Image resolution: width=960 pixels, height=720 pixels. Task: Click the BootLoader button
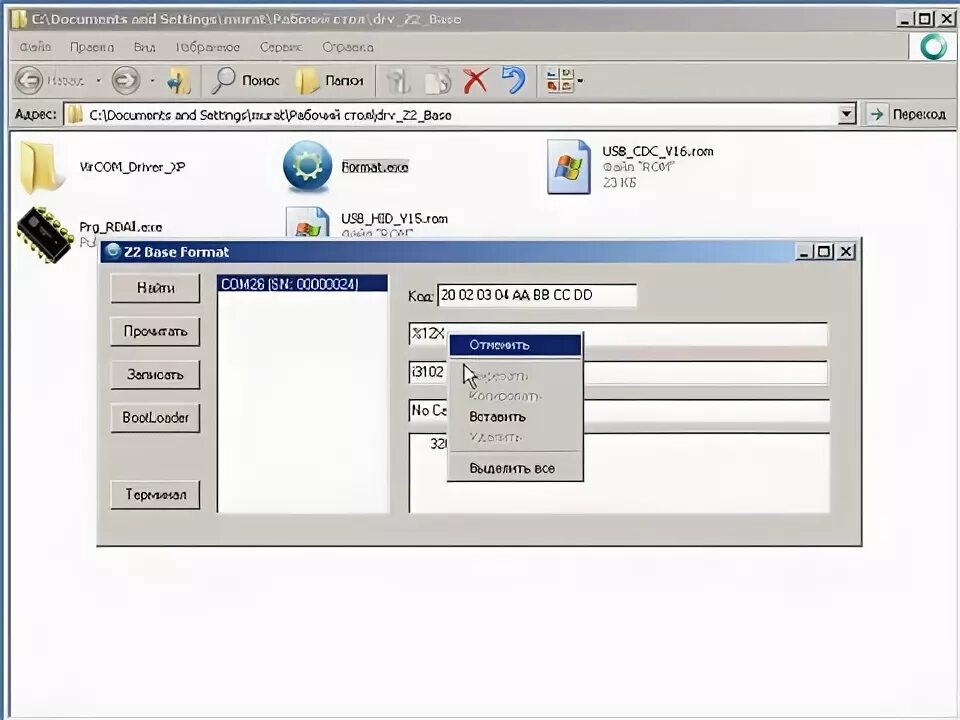[156, 418]
